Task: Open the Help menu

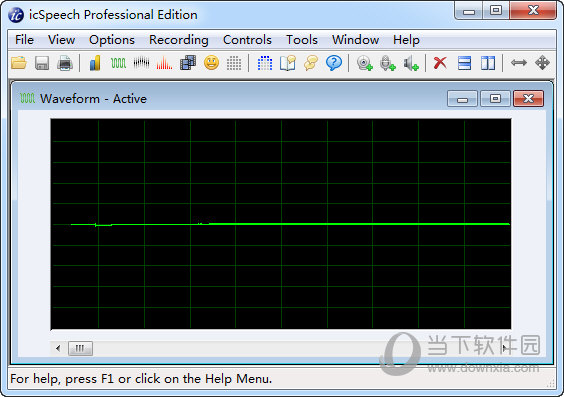Action: tap(406, 40)
